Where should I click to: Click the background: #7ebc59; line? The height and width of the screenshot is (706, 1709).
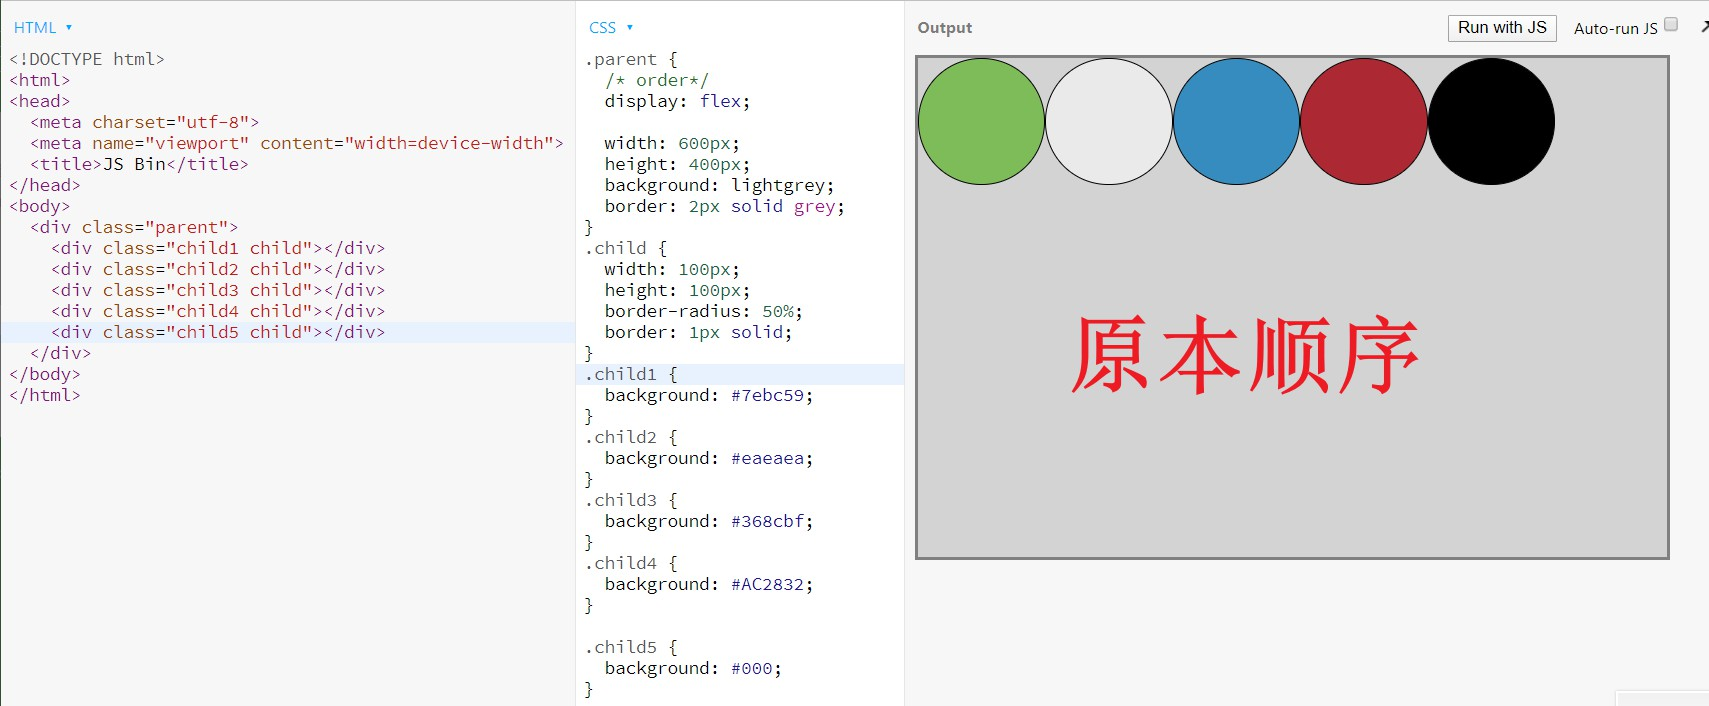(709, 395)
